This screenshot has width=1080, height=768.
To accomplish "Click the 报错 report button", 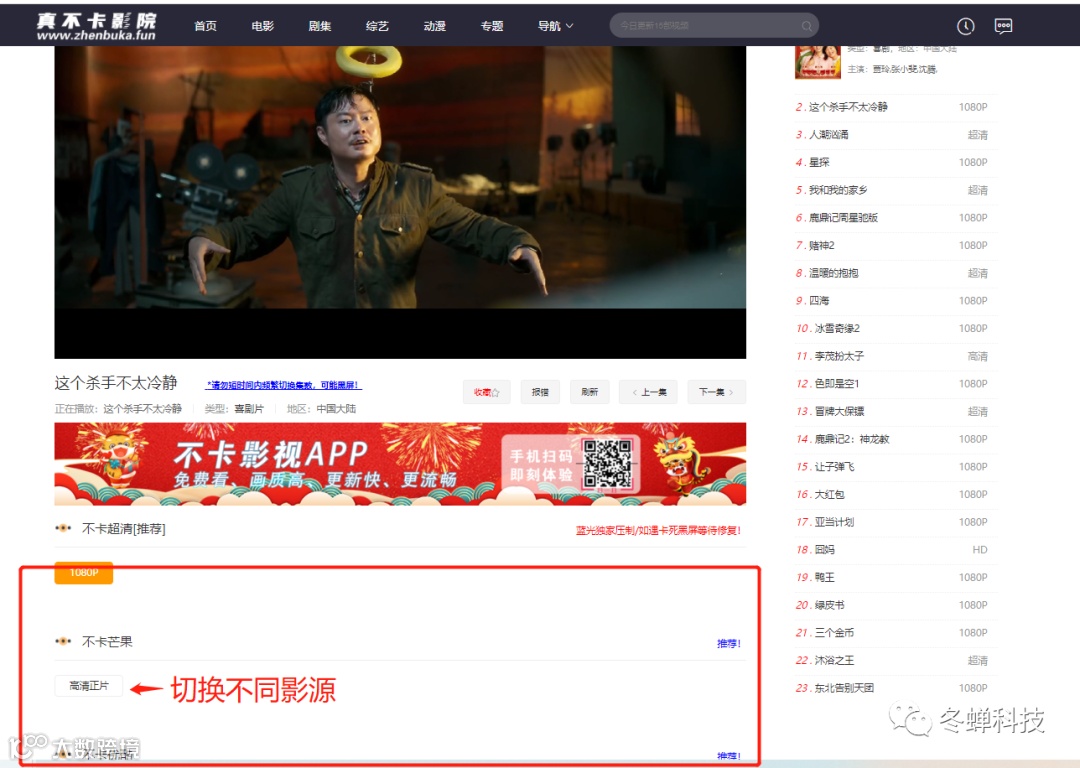I will coord(540,392).
